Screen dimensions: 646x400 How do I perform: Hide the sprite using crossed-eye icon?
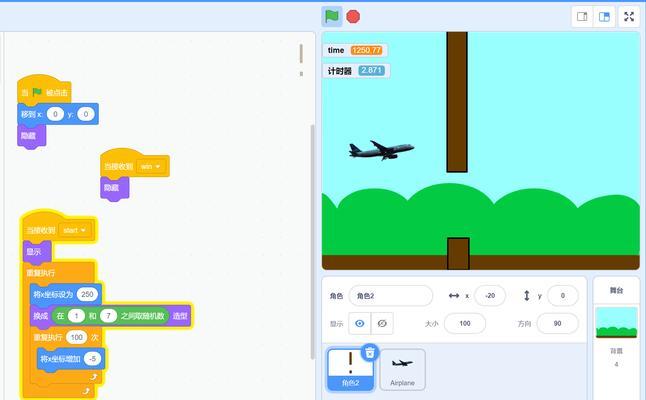[382, 323]
